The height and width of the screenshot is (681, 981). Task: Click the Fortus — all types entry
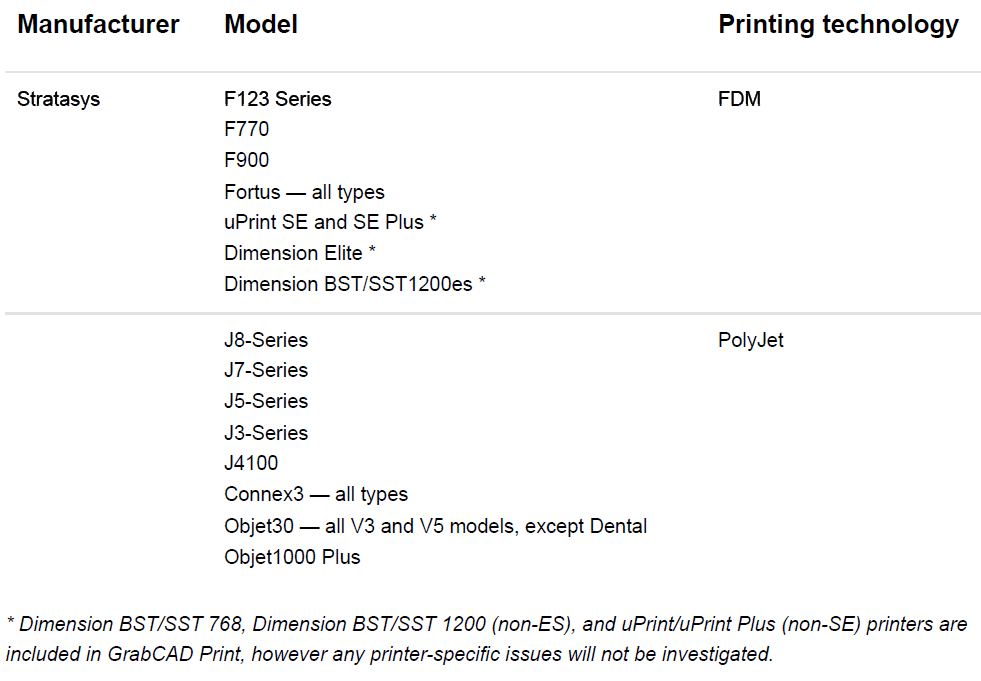tap(304, 192)
